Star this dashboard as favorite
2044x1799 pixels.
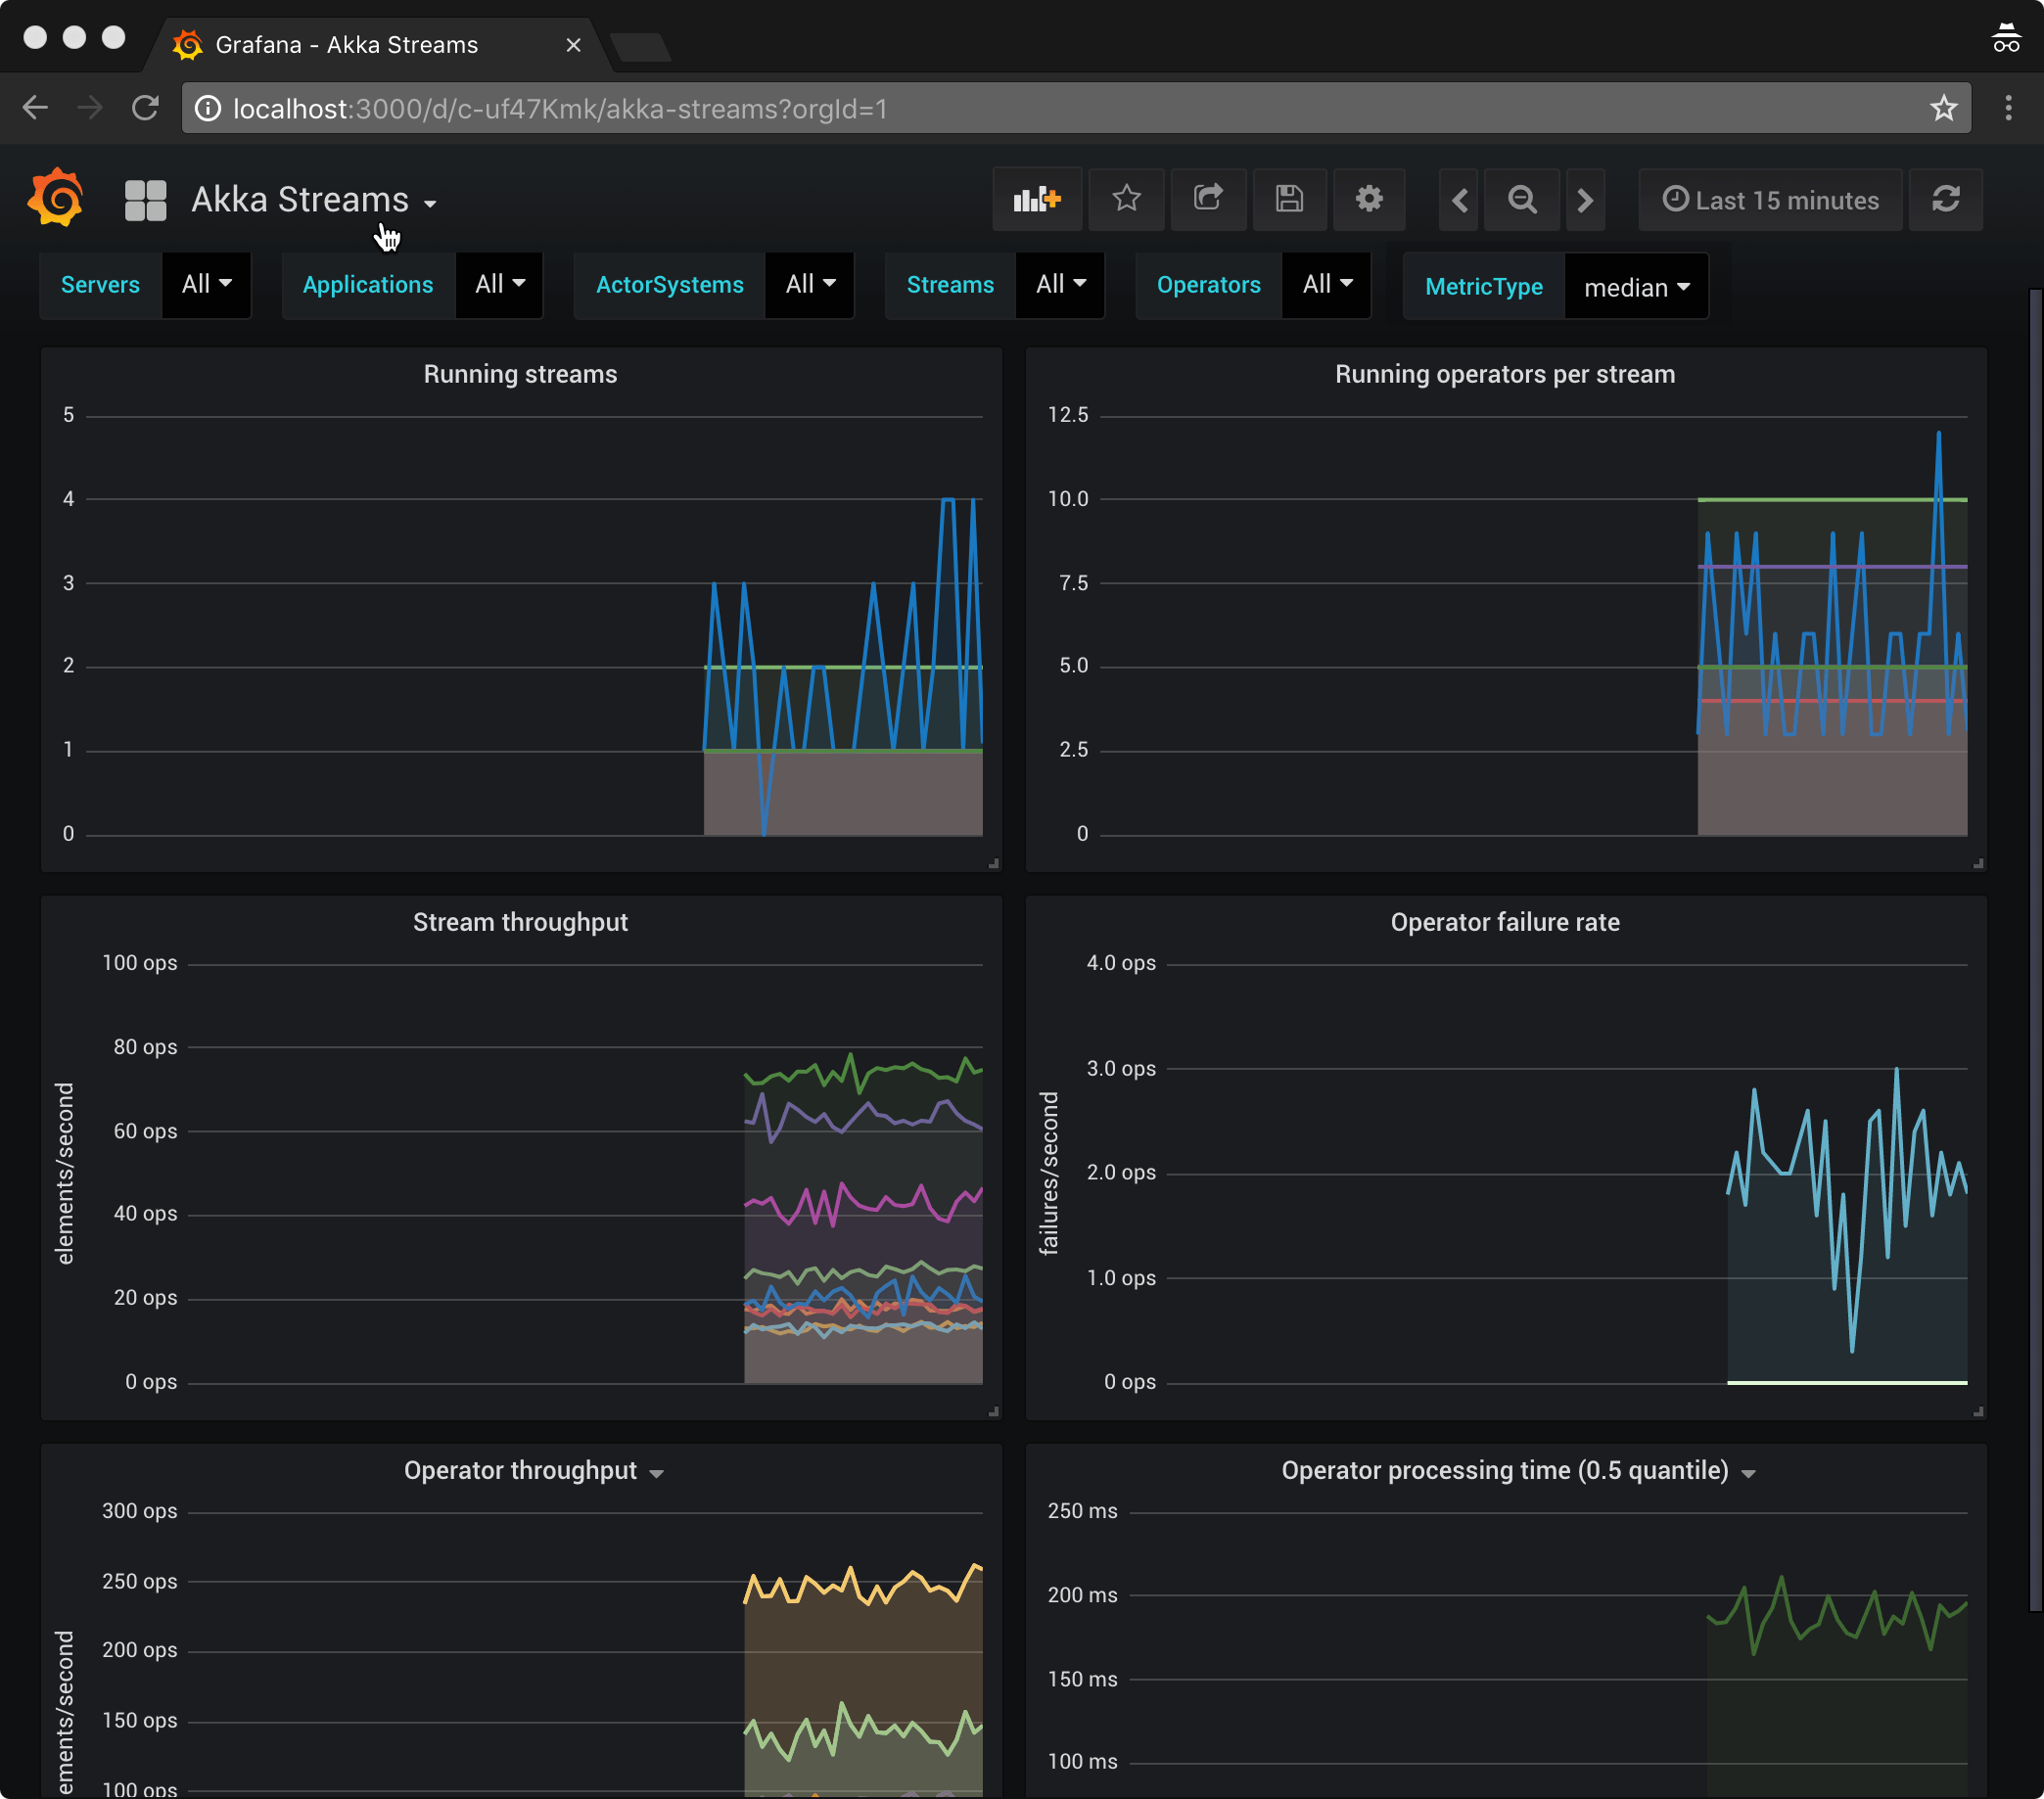(x=1127, y=199)
